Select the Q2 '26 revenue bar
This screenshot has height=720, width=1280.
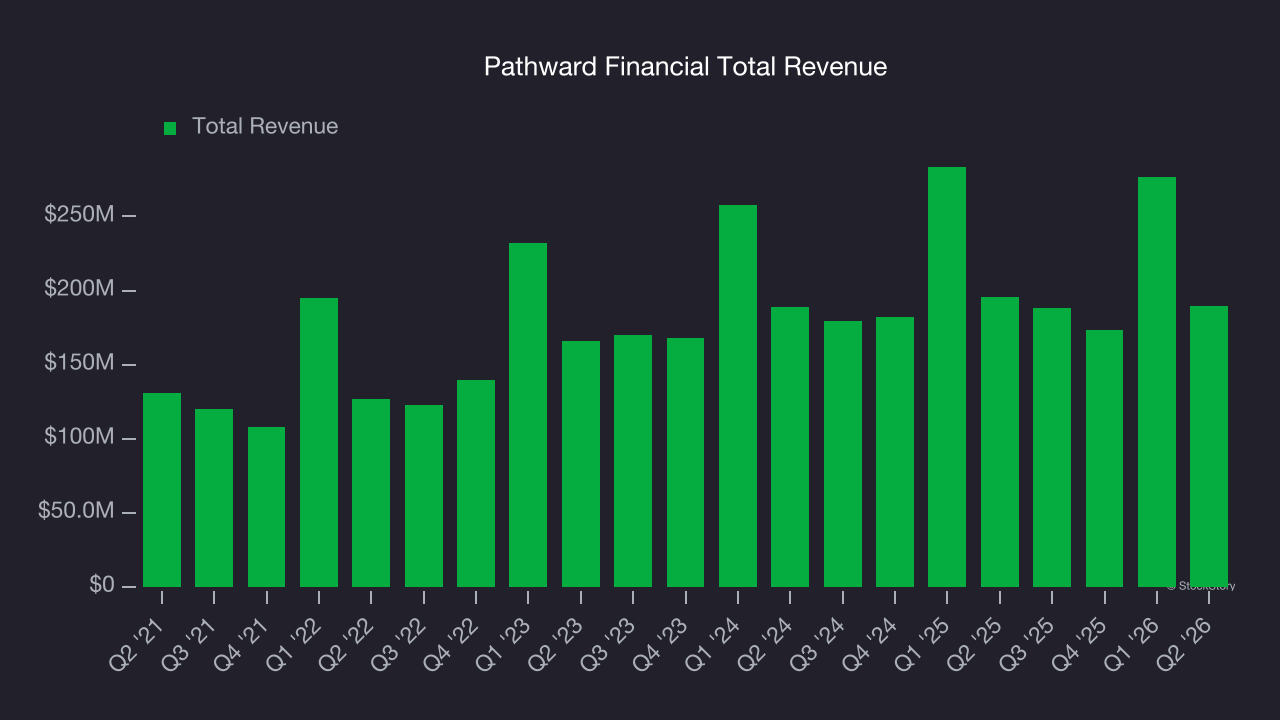click(1209, 446)
